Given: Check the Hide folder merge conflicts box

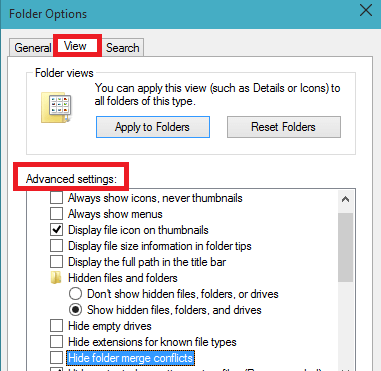Looking at the screenshot, I should coord(56,358).
